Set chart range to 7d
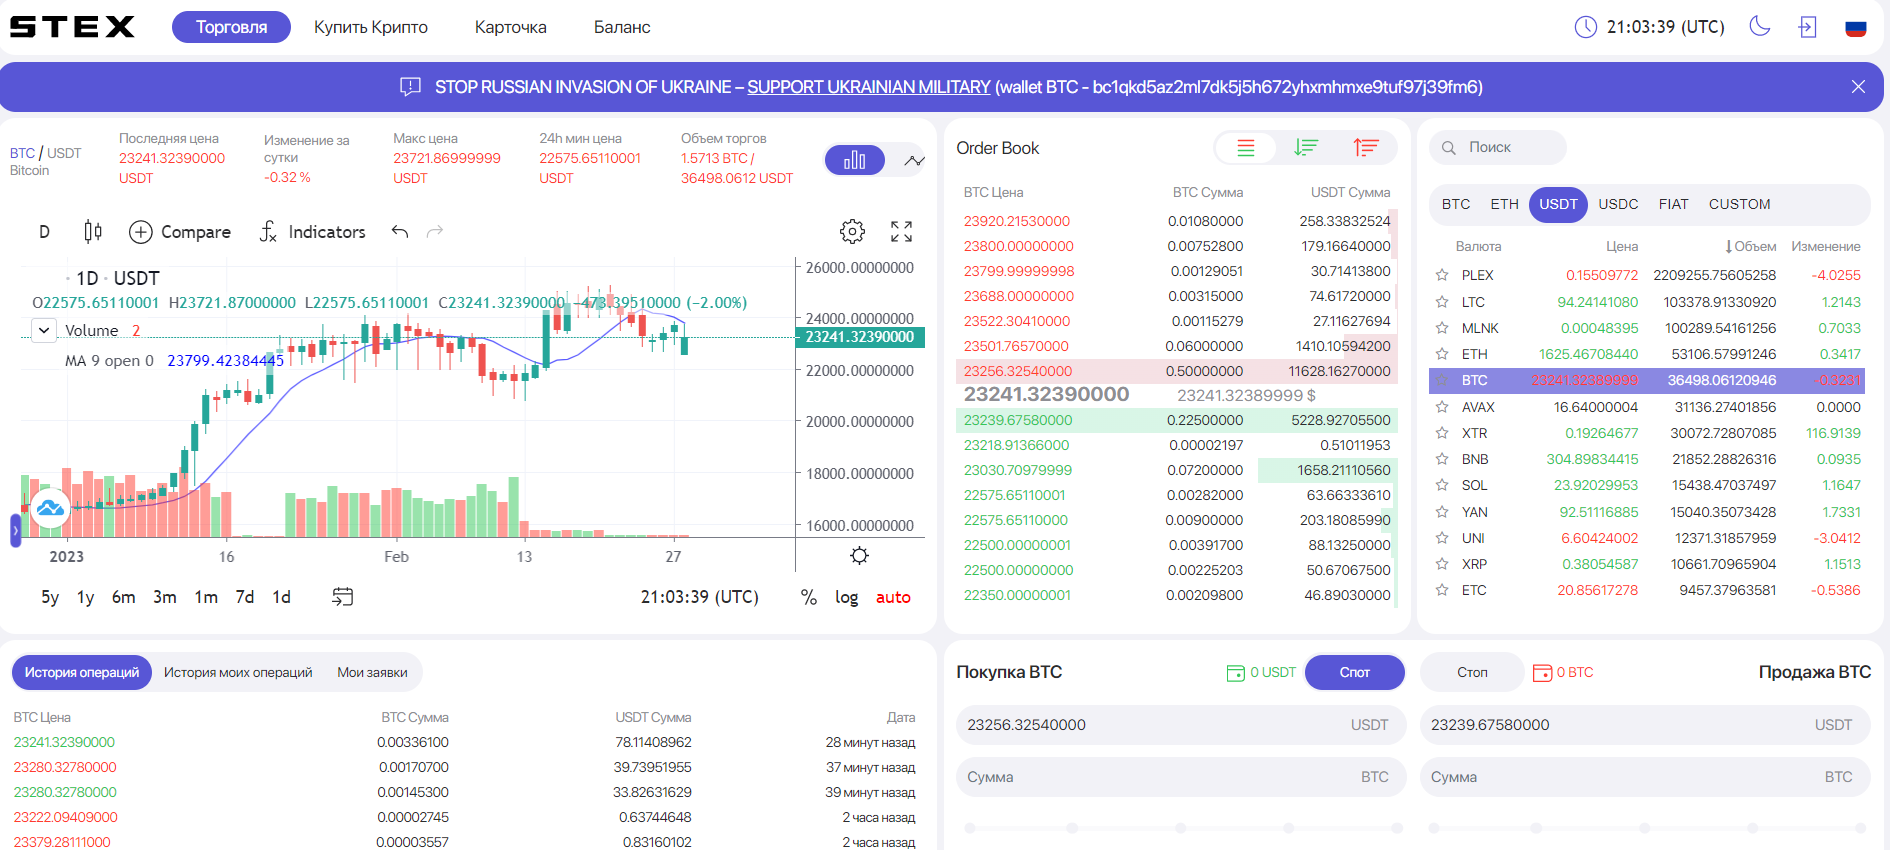The height and width of the screenshot is (850, 1890). coord(245,597)
